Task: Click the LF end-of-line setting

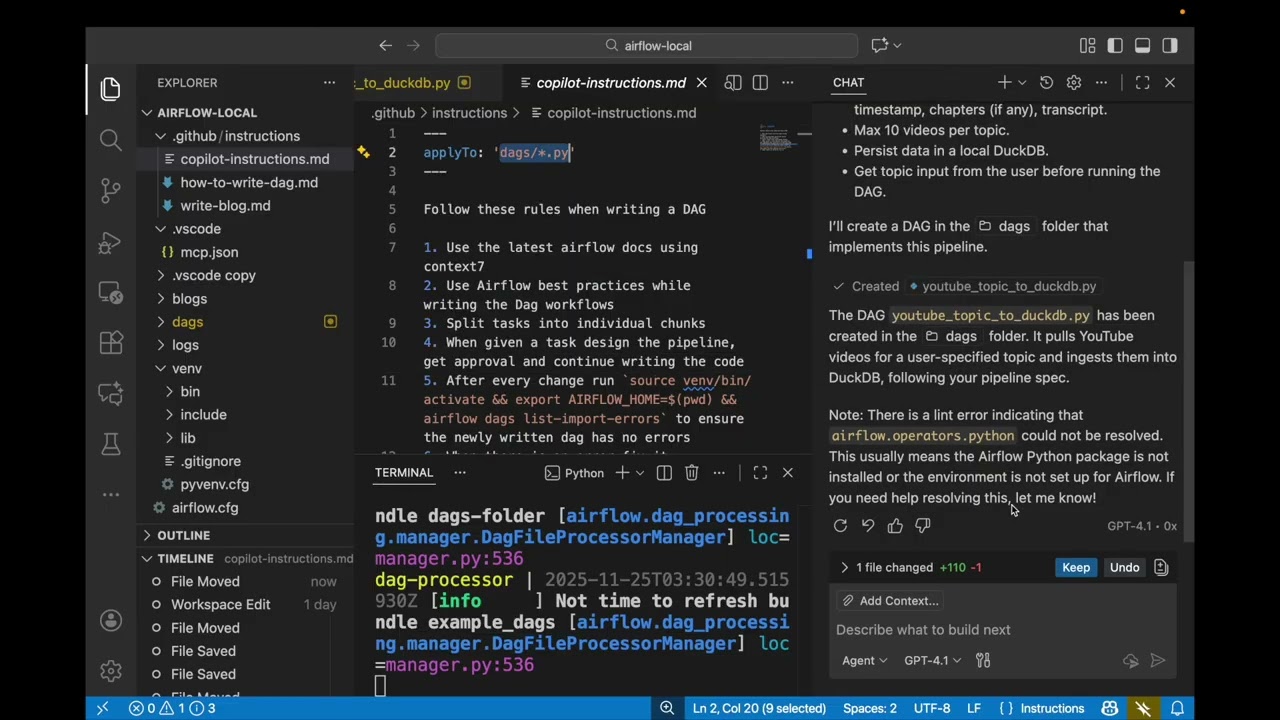Action: (974, 708)
